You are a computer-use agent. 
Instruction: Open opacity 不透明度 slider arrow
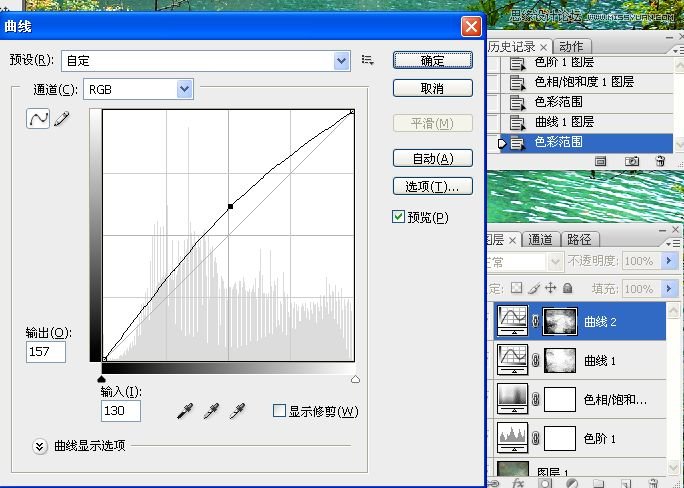[668, 261]
